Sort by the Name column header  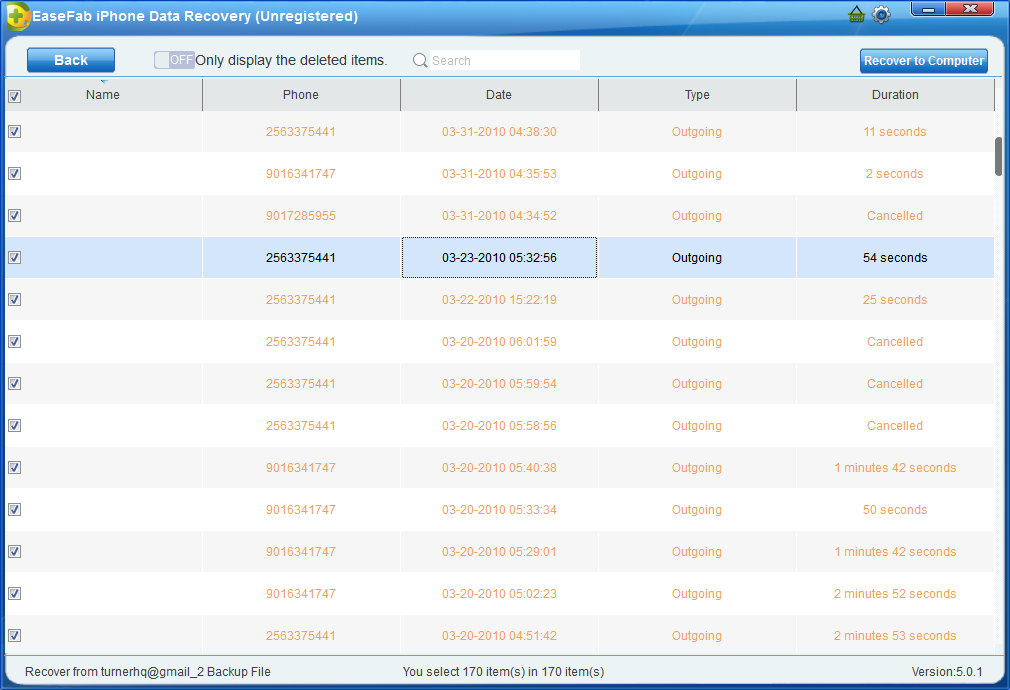coord(103,95)
